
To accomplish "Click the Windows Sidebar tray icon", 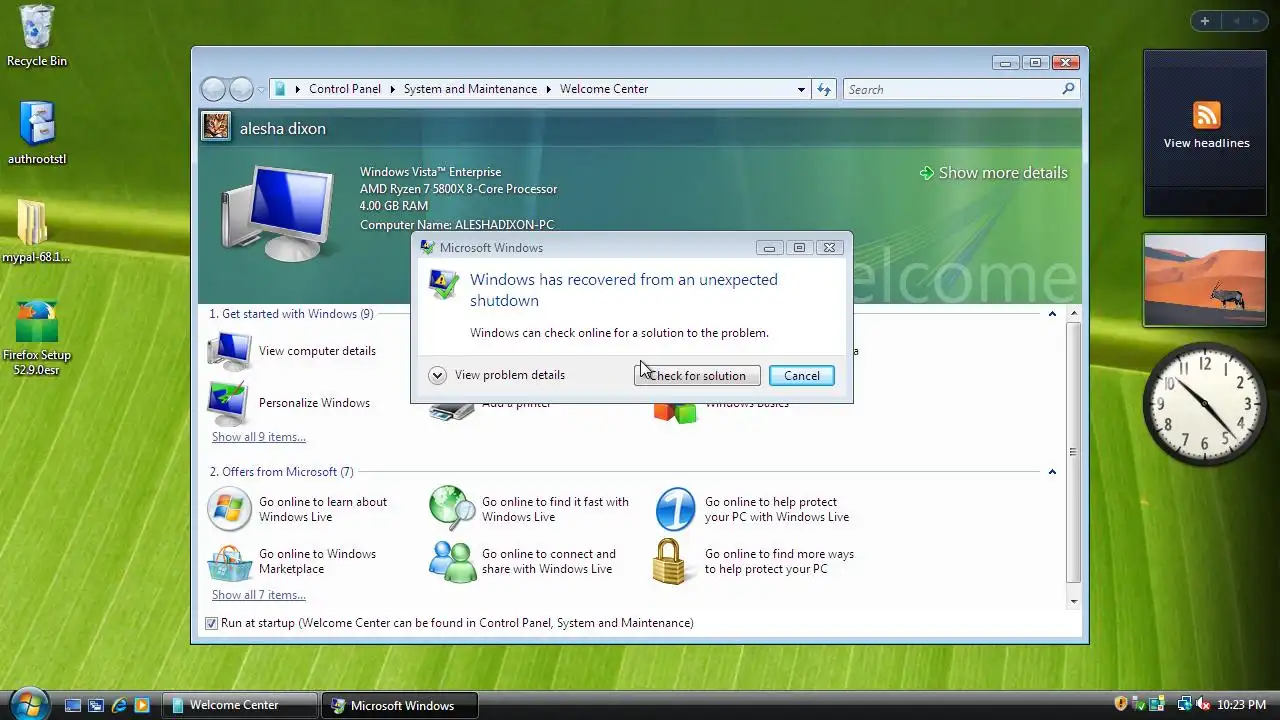I will (x=1157, y=704).
